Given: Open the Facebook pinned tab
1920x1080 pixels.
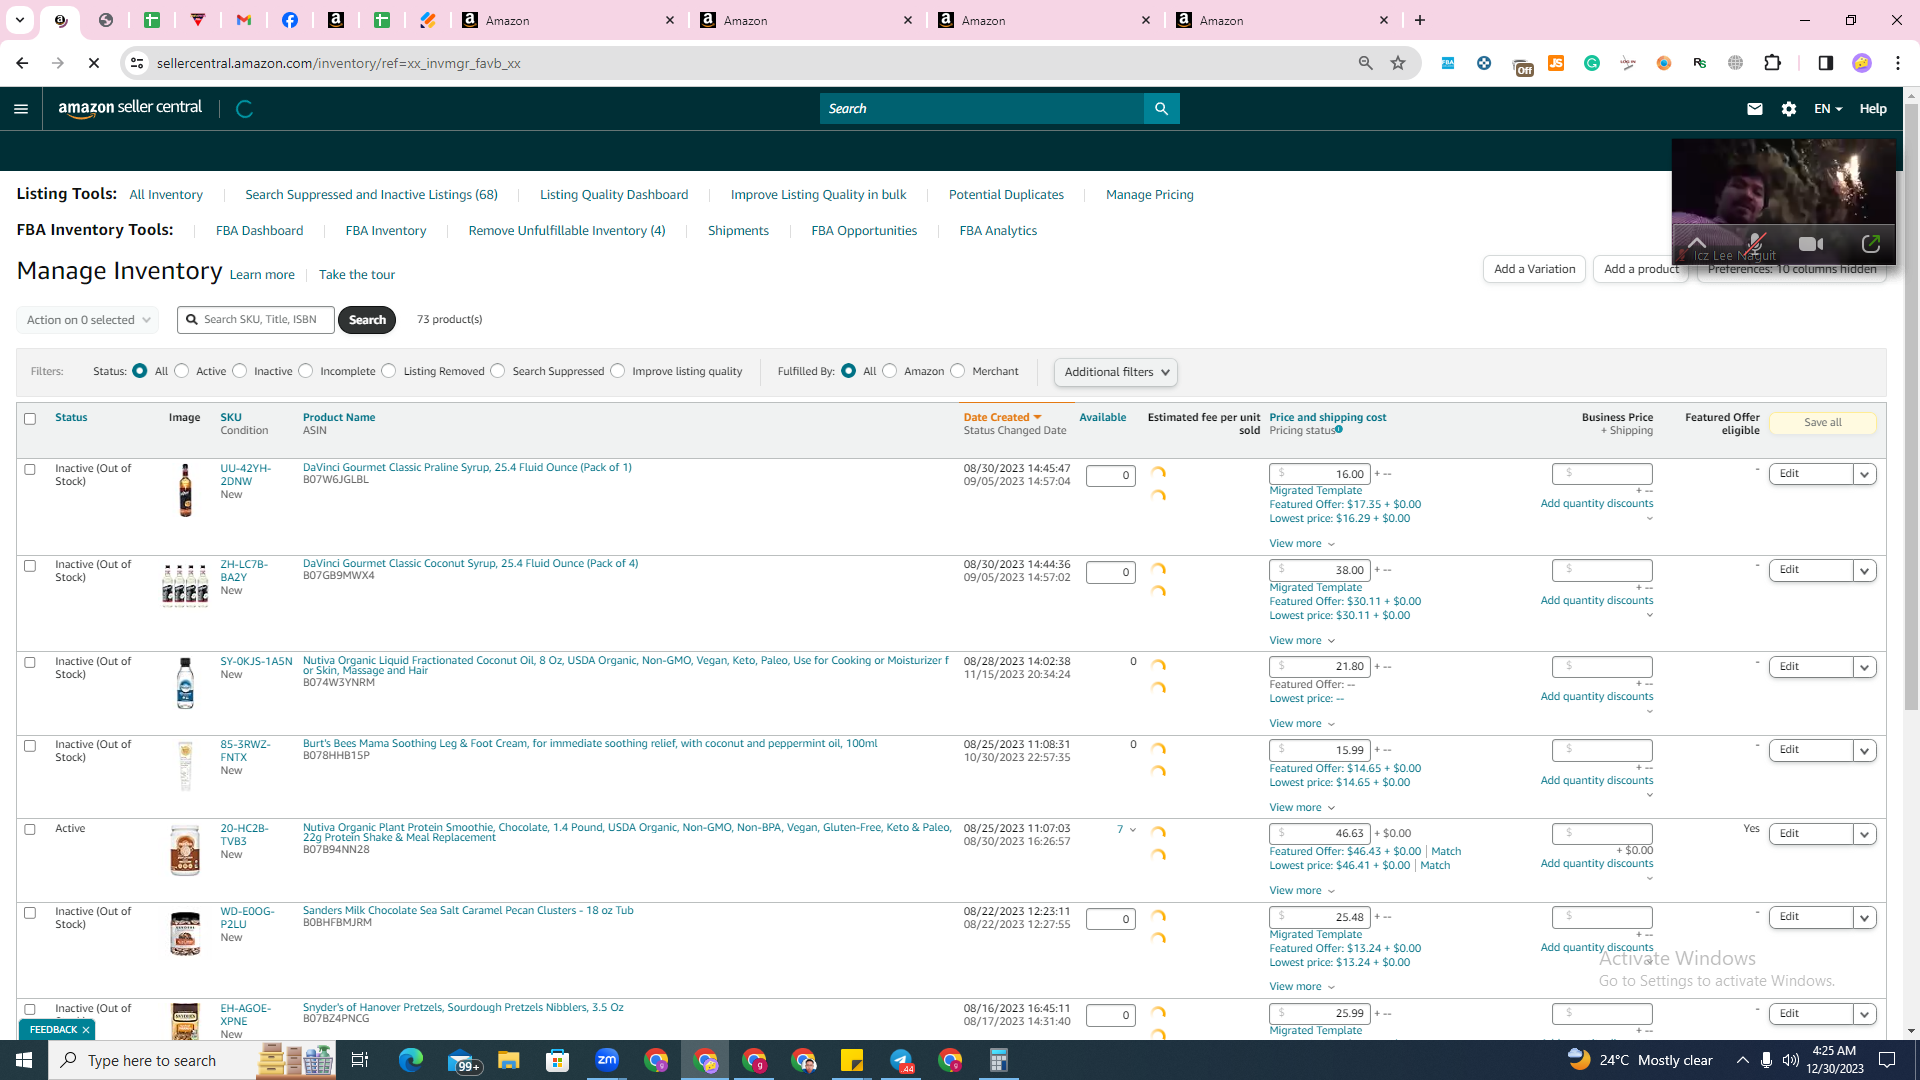Looking at the screenshot, I should click(290, 20).
